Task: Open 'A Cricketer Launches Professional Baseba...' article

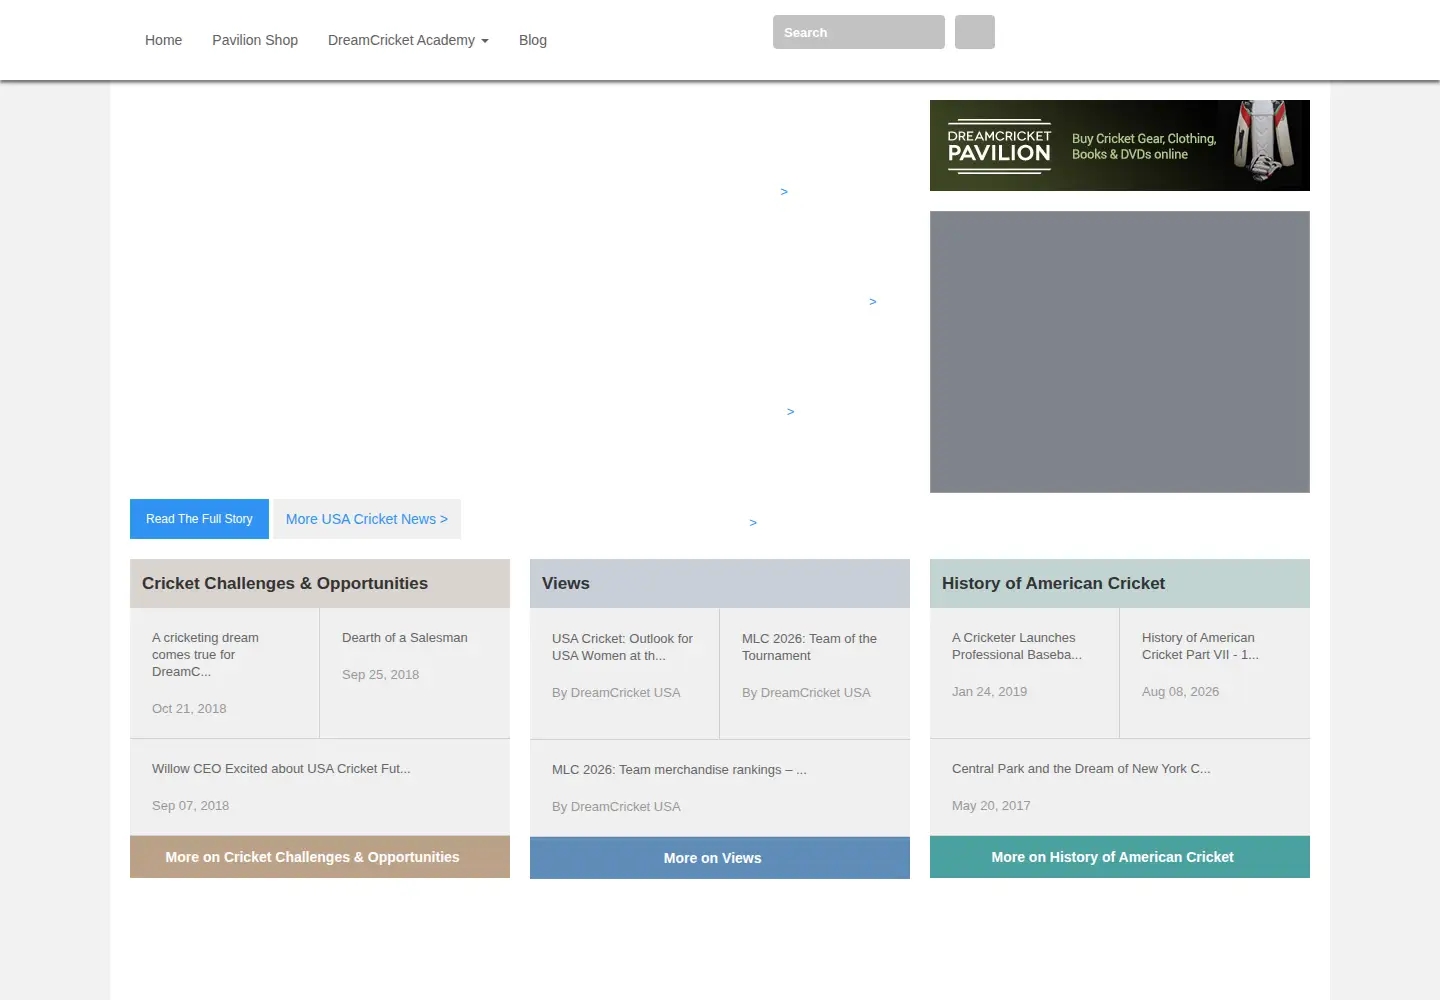Action: [x=1017, y=646]
